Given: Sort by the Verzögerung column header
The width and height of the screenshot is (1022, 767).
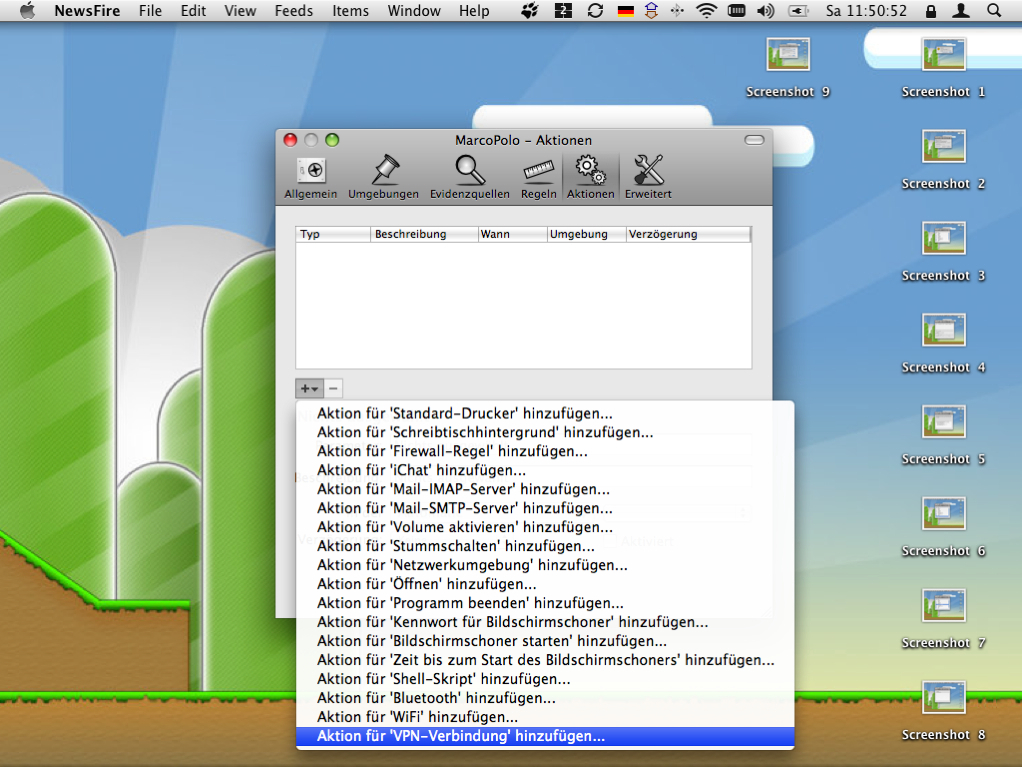Looking at the screenshot, I should click(x=688, y=234).
